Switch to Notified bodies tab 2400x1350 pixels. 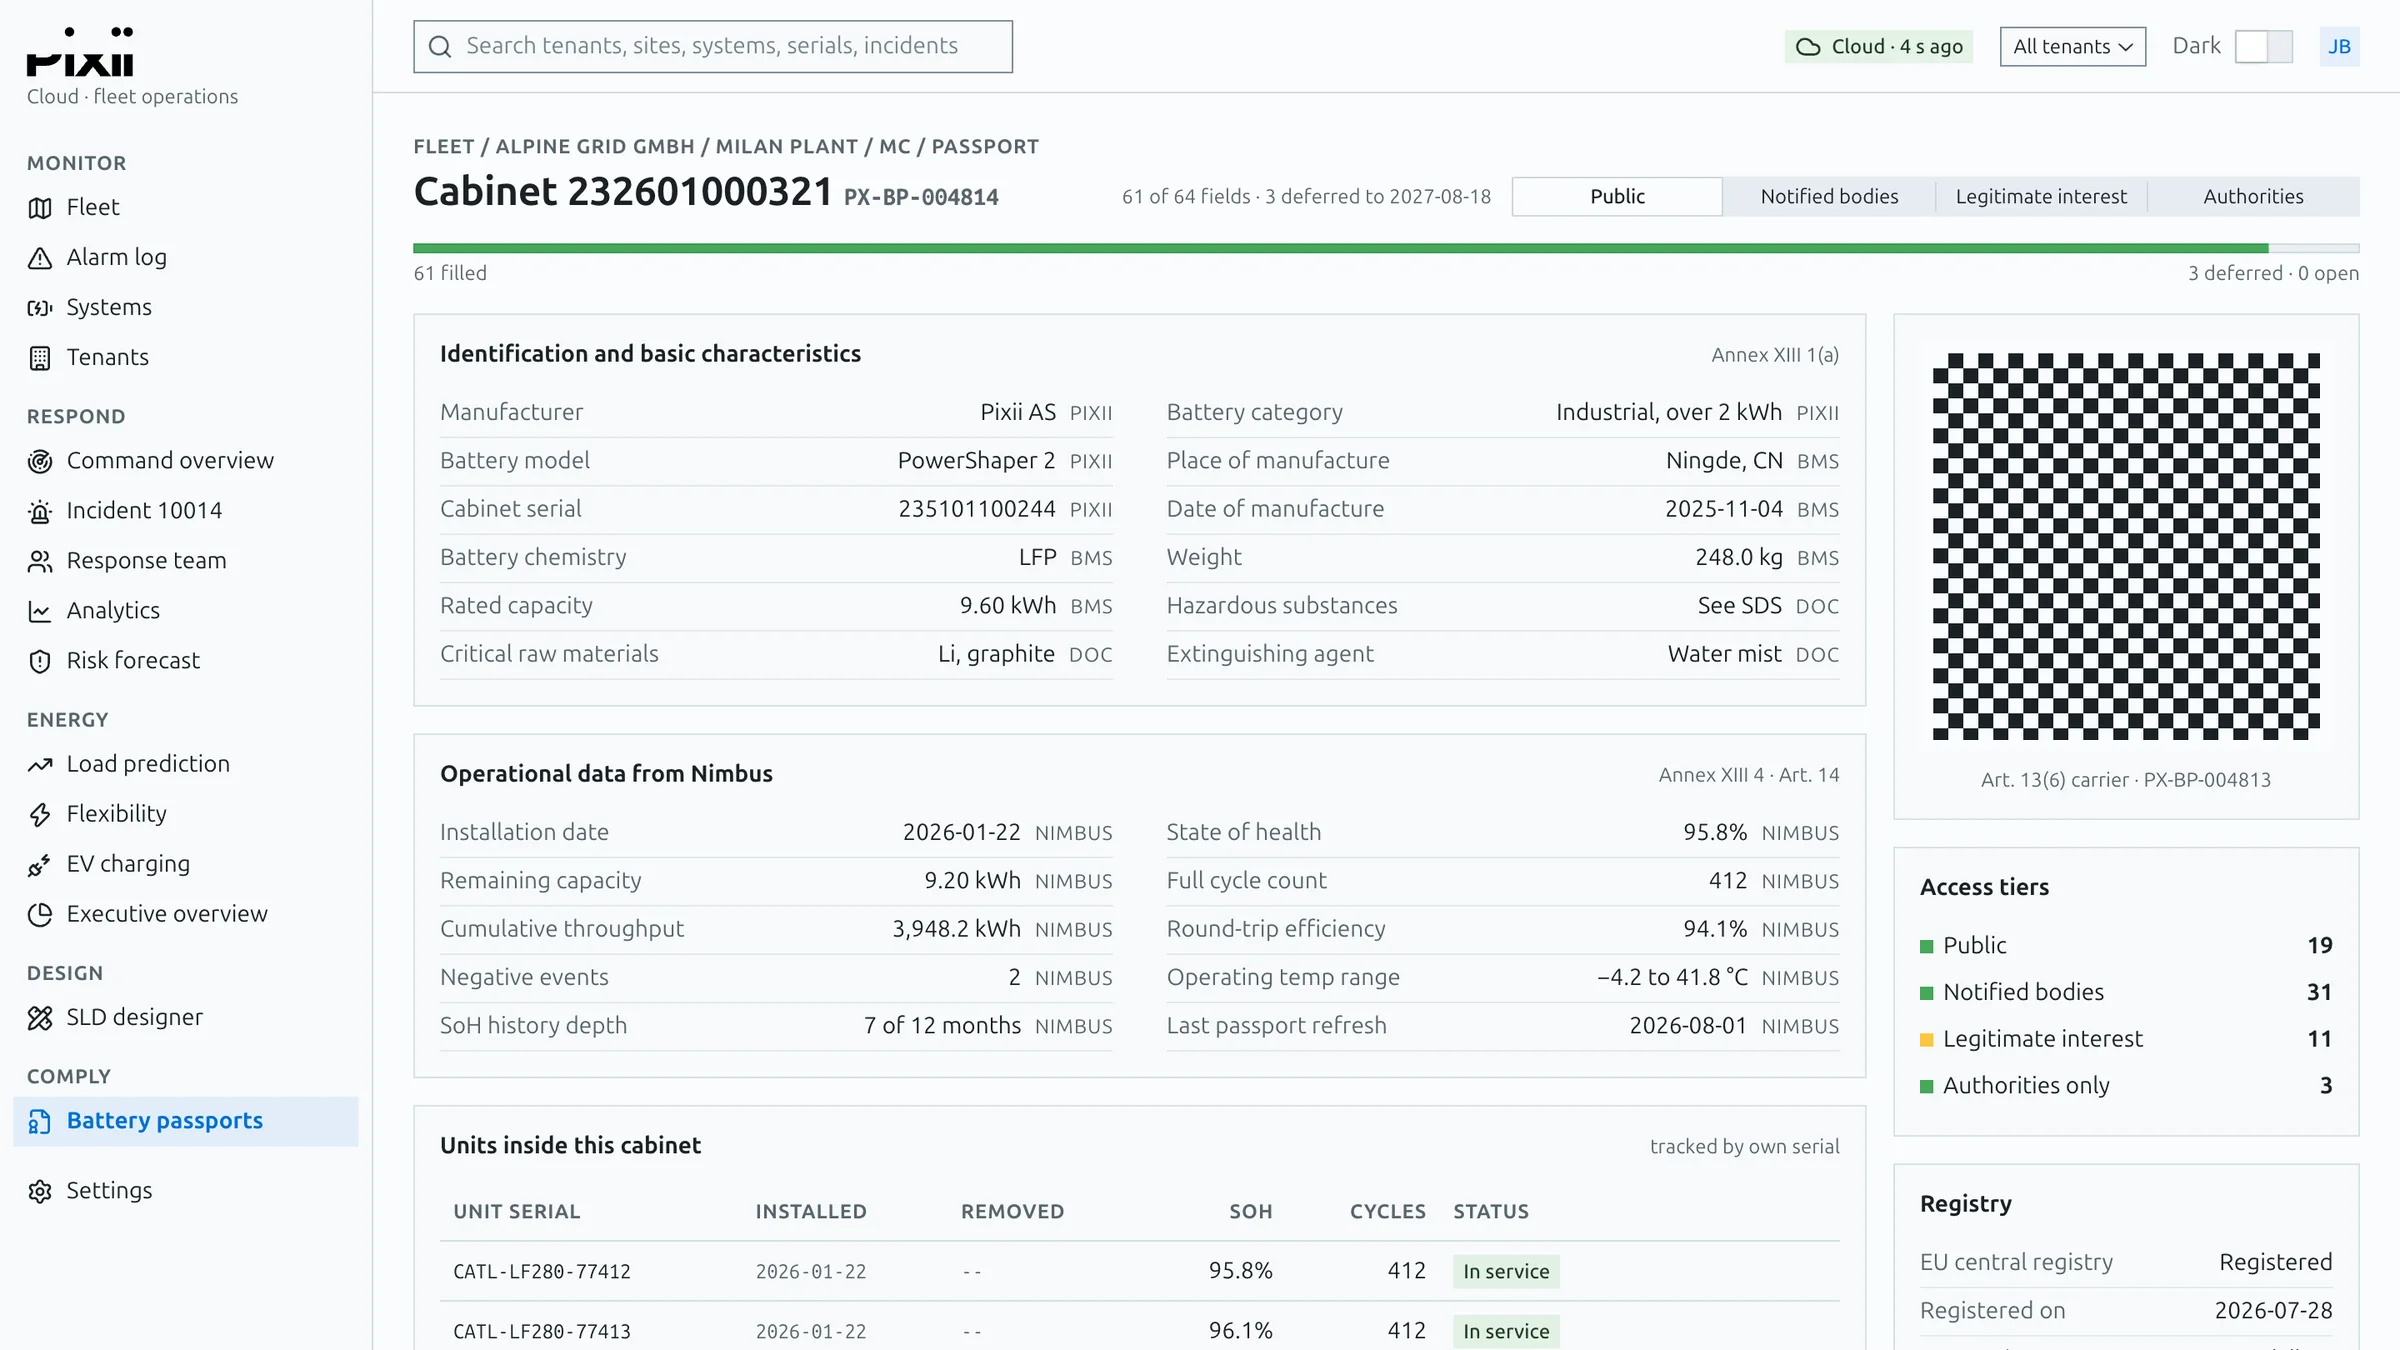(x=1829, y=196)
